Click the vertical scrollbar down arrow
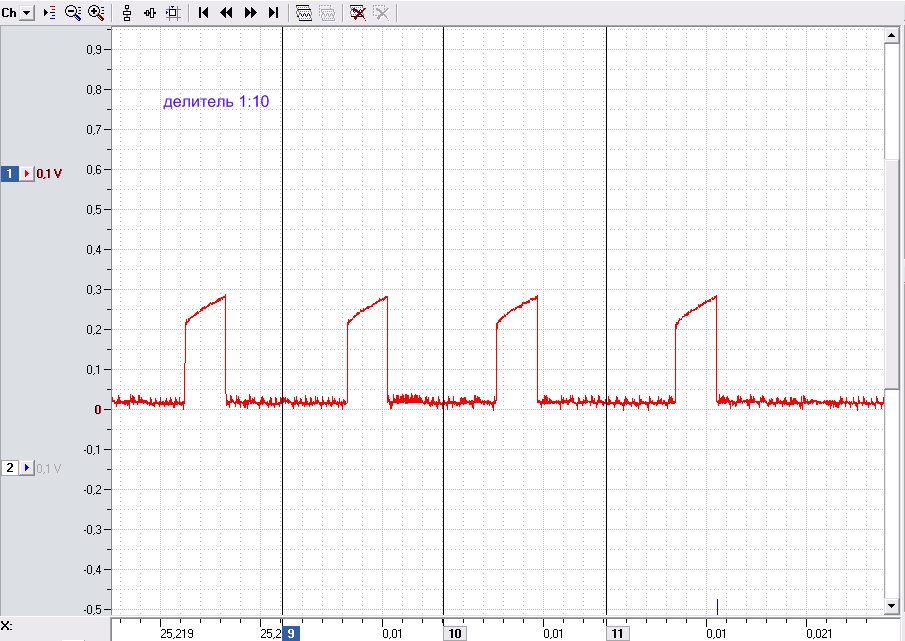Screen dimensions: 905x641 [x=891, y=606]
